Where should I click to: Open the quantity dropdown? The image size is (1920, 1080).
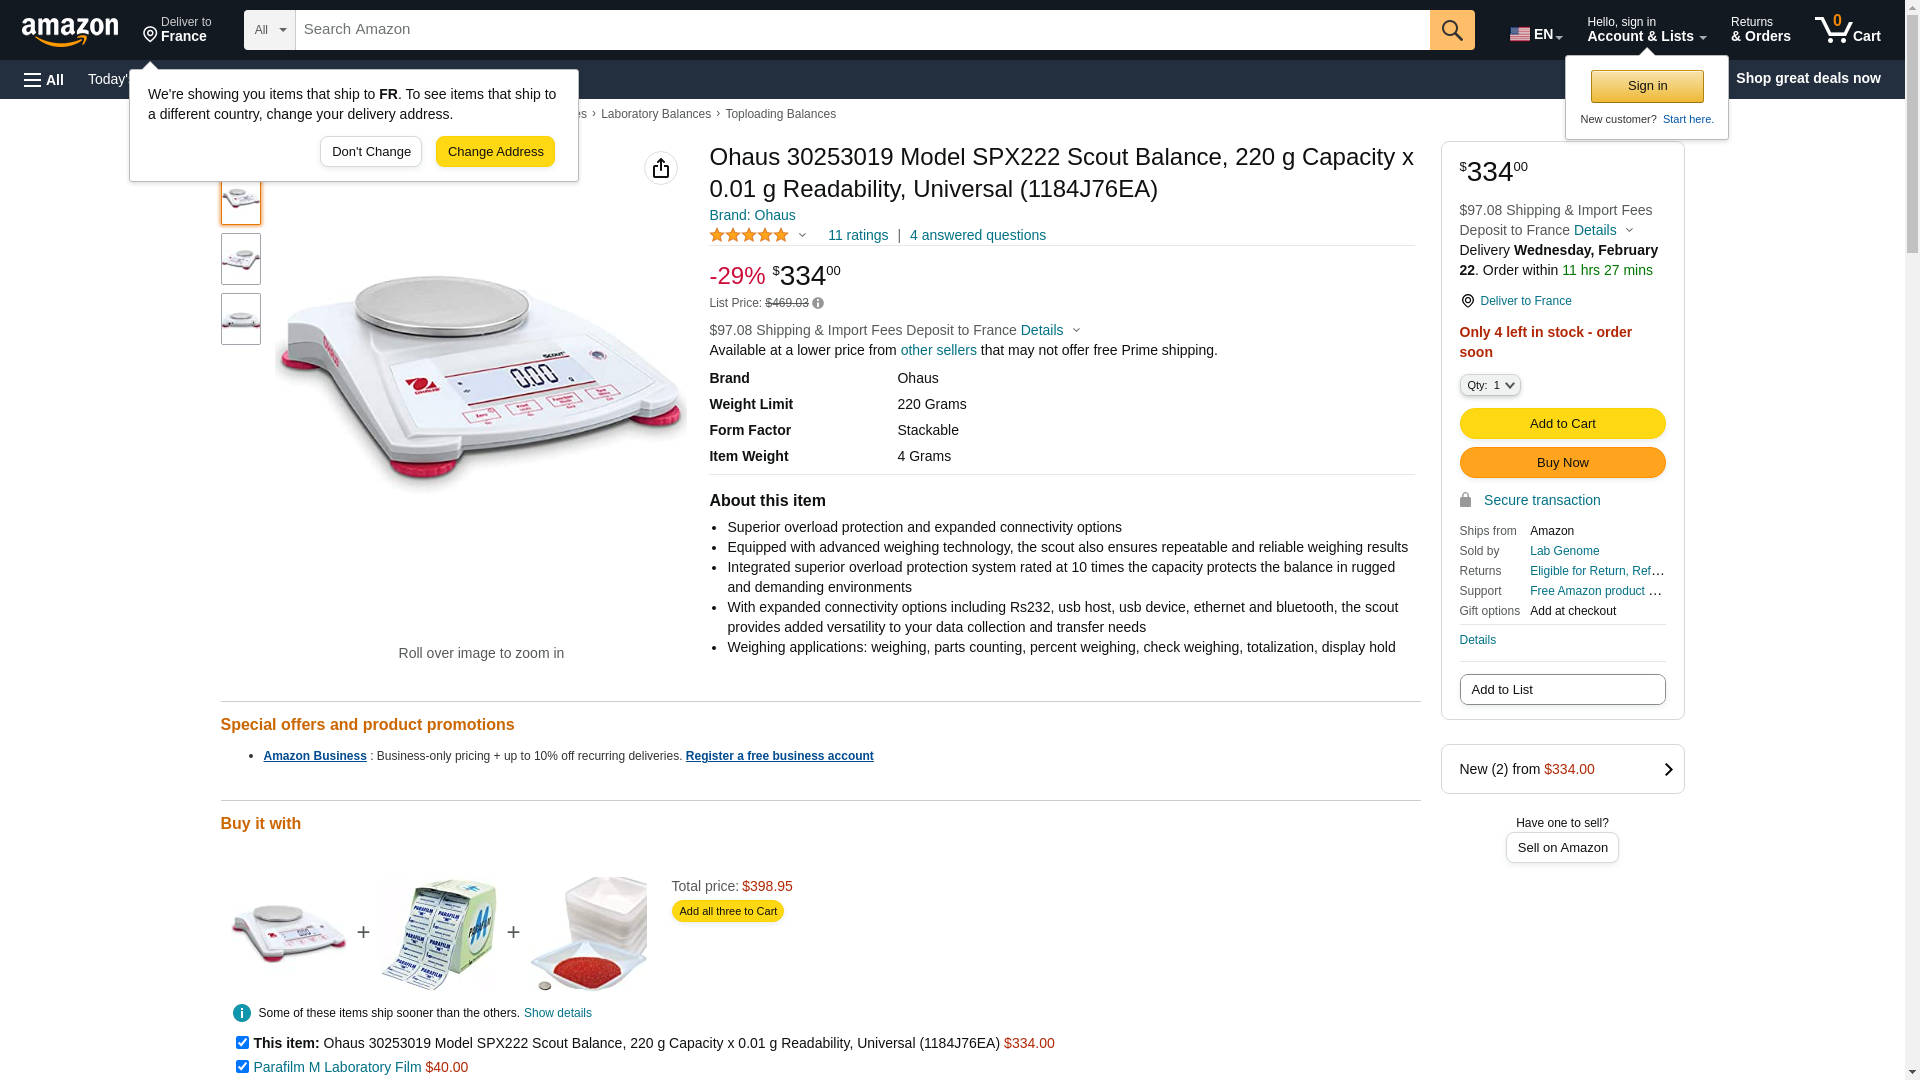[1490, 385]
